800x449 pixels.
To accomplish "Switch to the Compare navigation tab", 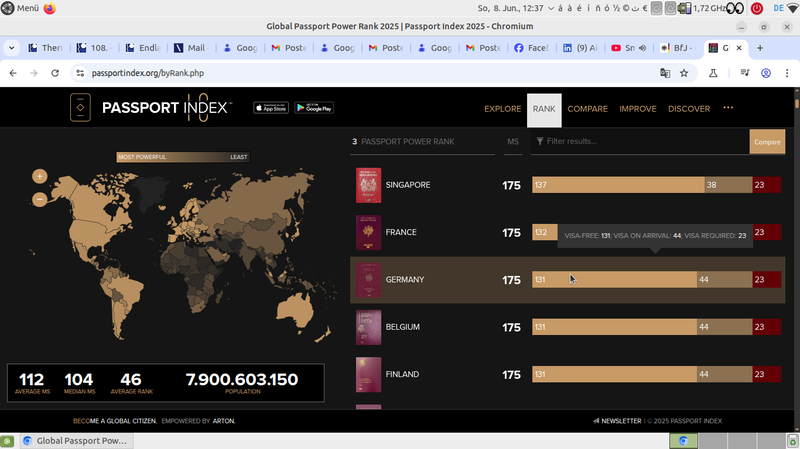I will click(587, 109).
